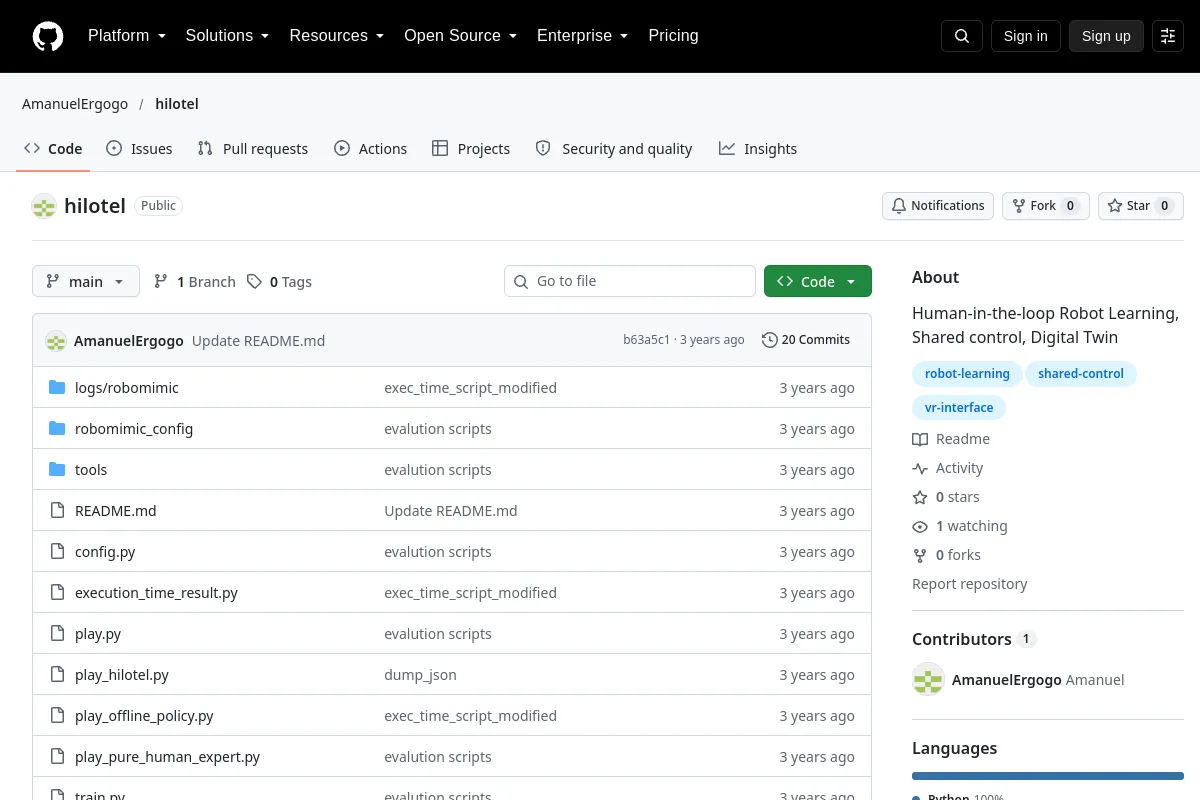
Task: Expand the Solutions menu
Action: coord(227,36)
